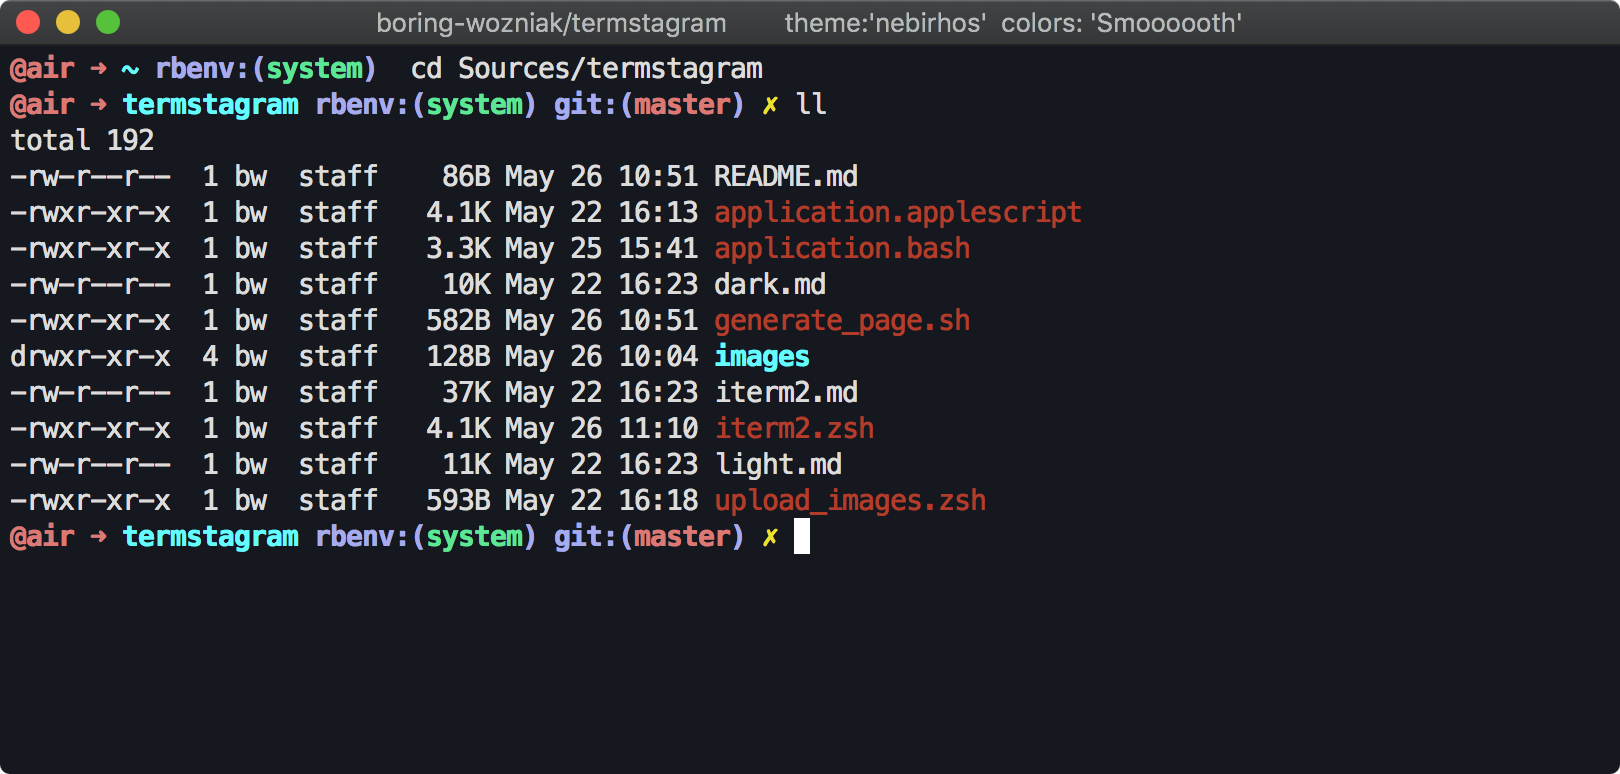Click the 593B size of upload_images.zsh
The image size is (1620, 774).
click(x=458, y=501)
